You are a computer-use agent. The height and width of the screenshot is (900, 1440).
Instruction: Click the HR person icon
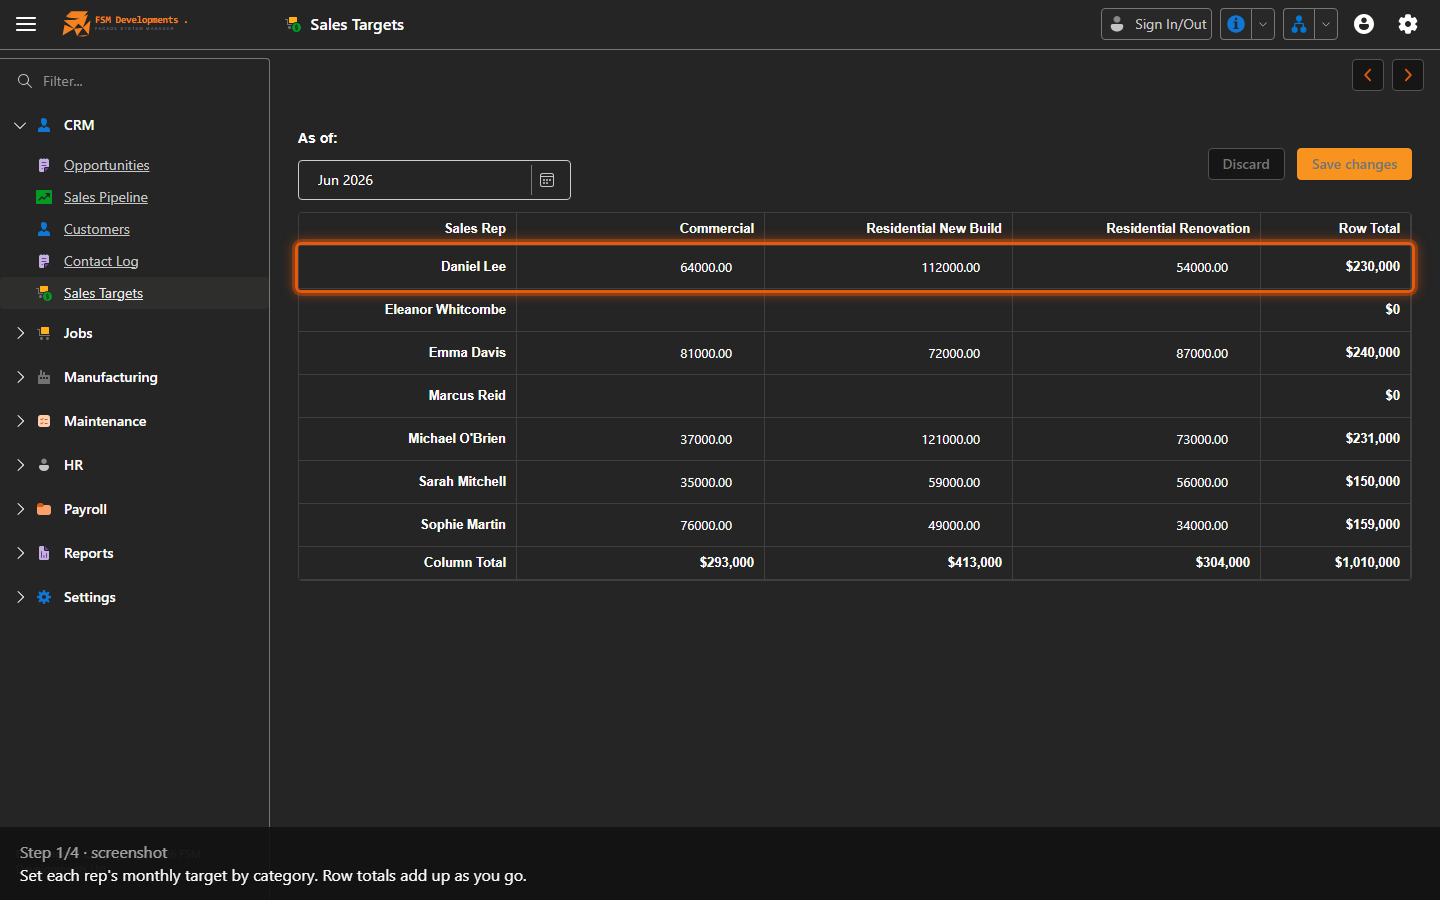tap(44, 465)
